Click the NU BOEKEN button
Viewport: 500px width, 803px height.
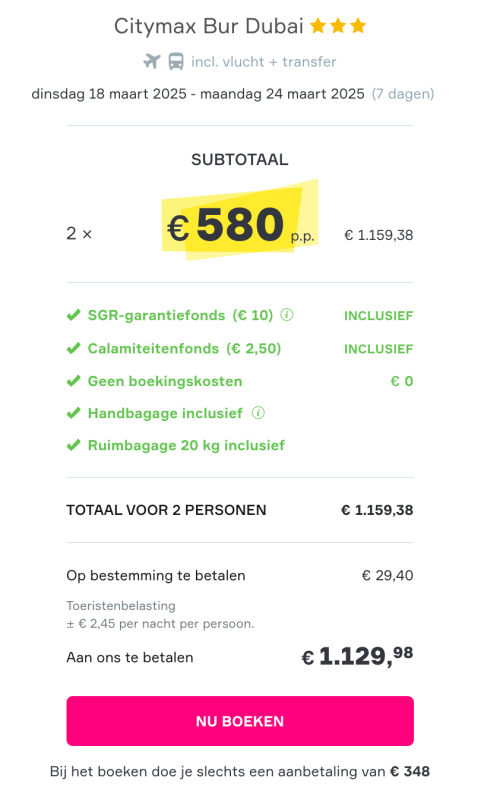point(240,721)
